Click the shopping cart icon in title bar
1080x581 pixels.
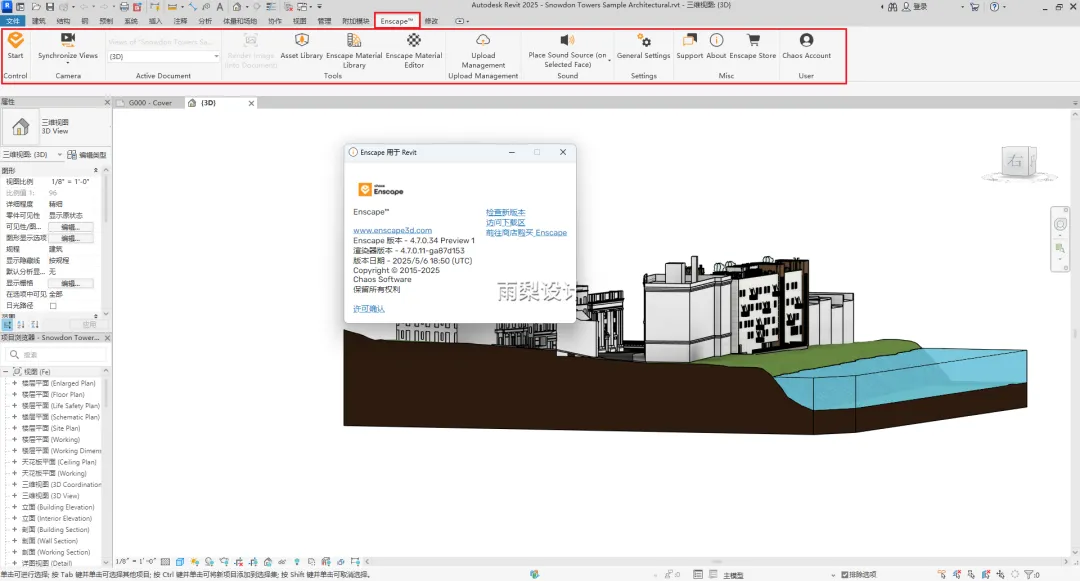click(975, 7)
